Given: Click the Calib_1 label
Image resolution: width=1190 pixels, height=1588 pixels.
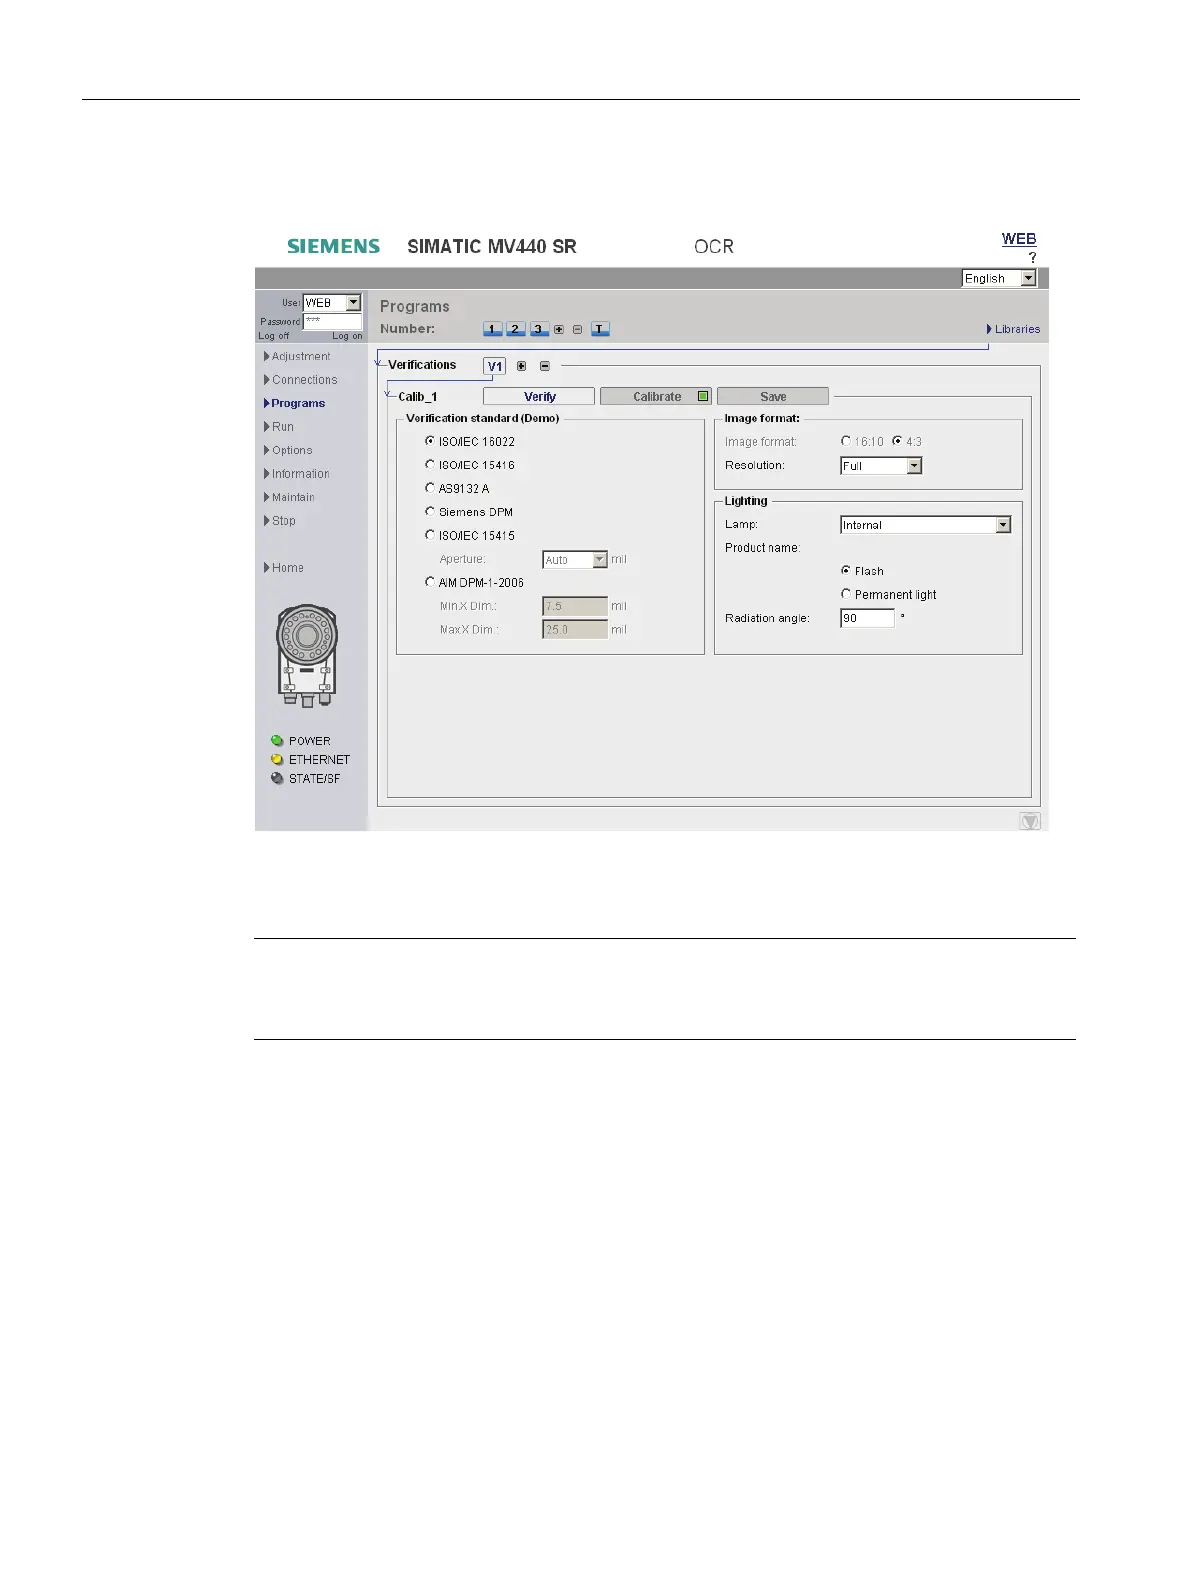Looking at the screenshot, I should click(418, 397).
